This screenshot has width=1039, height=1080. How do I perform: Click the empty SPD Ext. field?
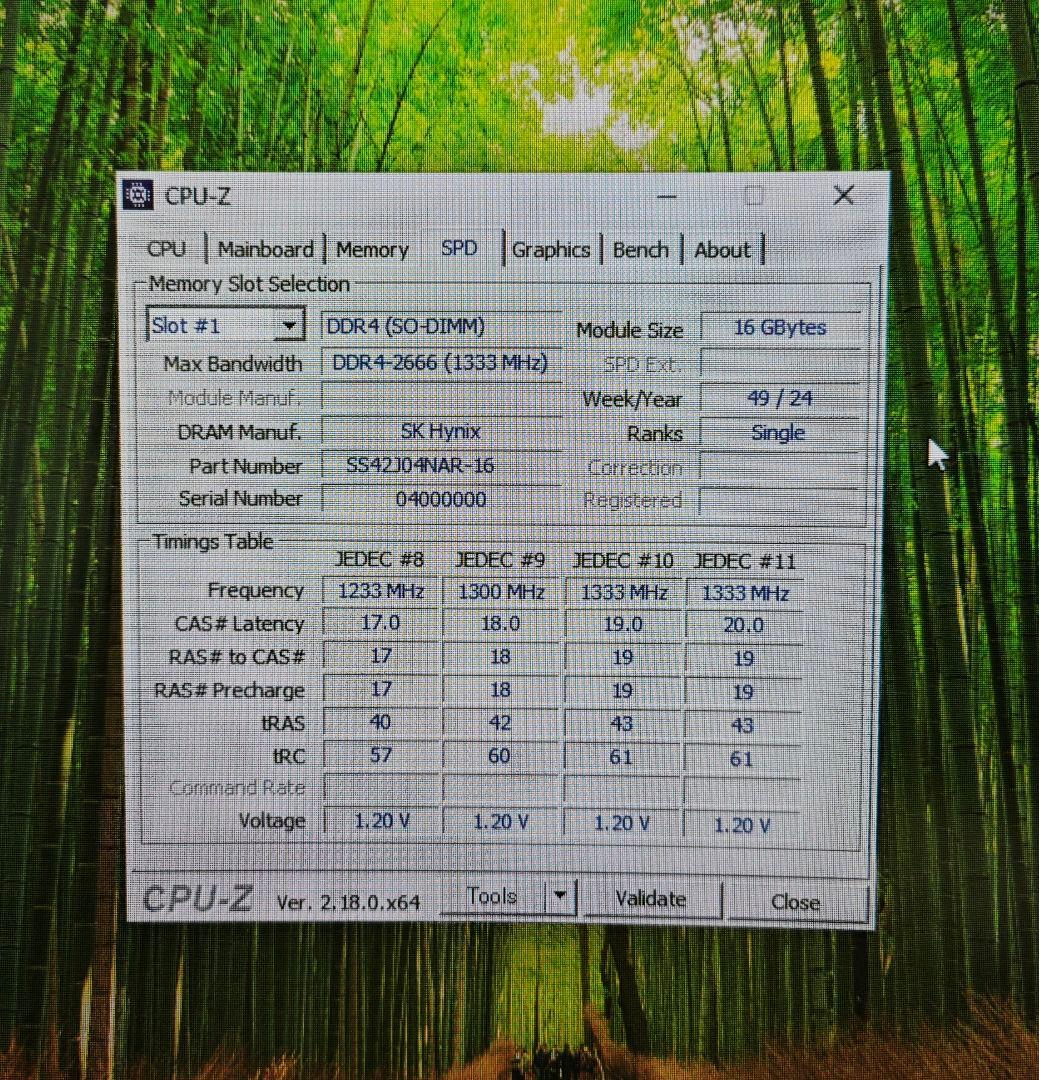[x=780, y=363]
